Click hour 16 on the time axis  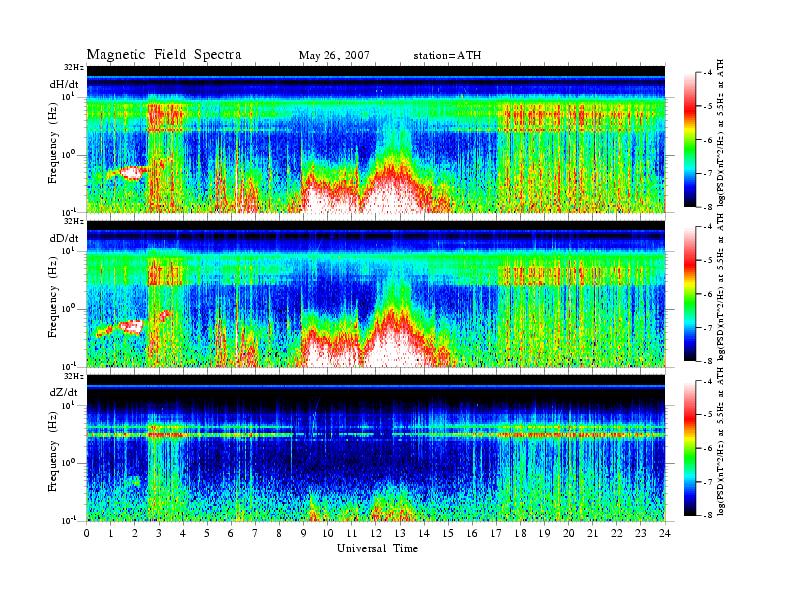click(x=472, y=534)
